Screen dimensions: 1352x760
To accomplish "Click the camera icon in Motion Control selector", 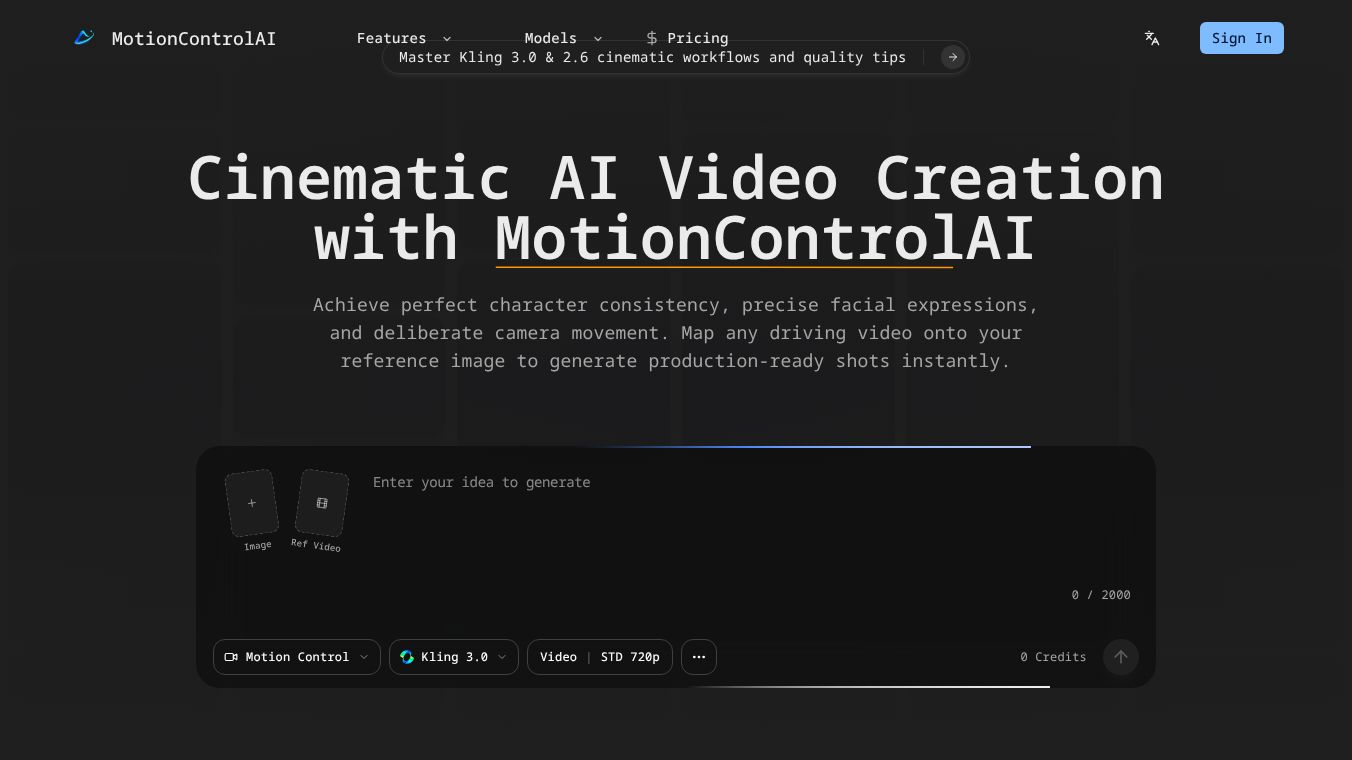I will point(231,657).
